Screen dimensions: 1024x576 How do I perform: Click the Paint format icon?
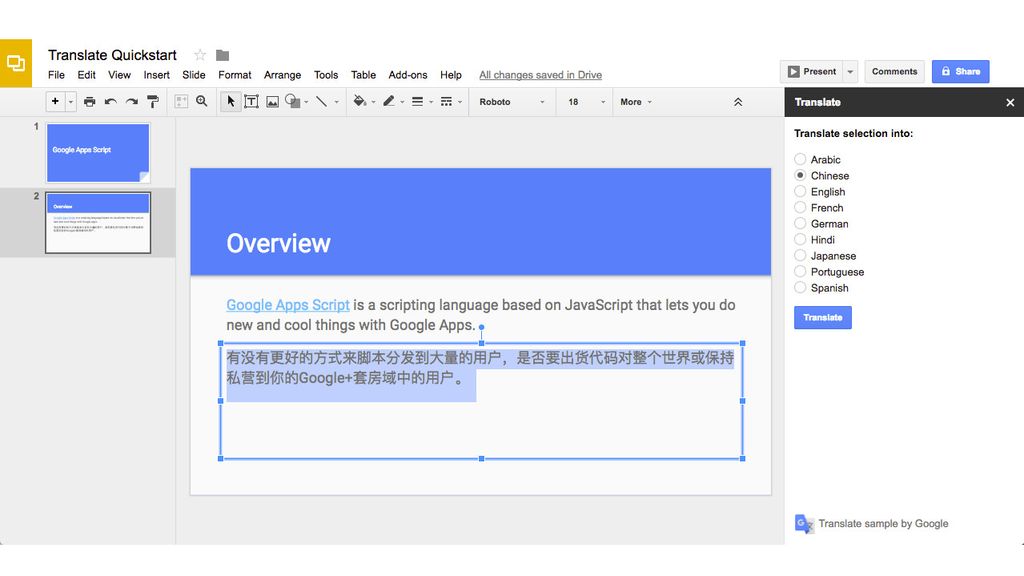[x=152, y=101]
